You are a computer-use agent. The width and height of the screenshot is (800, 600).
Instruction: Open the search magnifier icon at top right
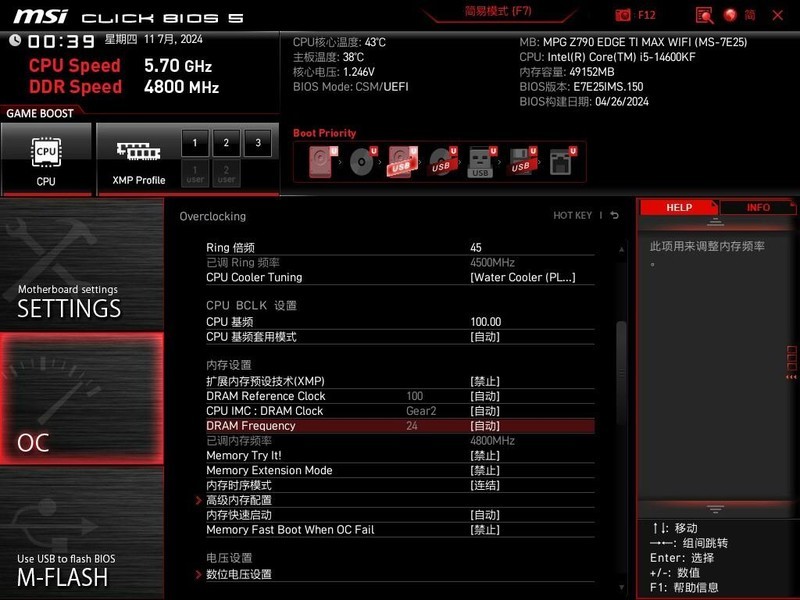click(705, 14)
